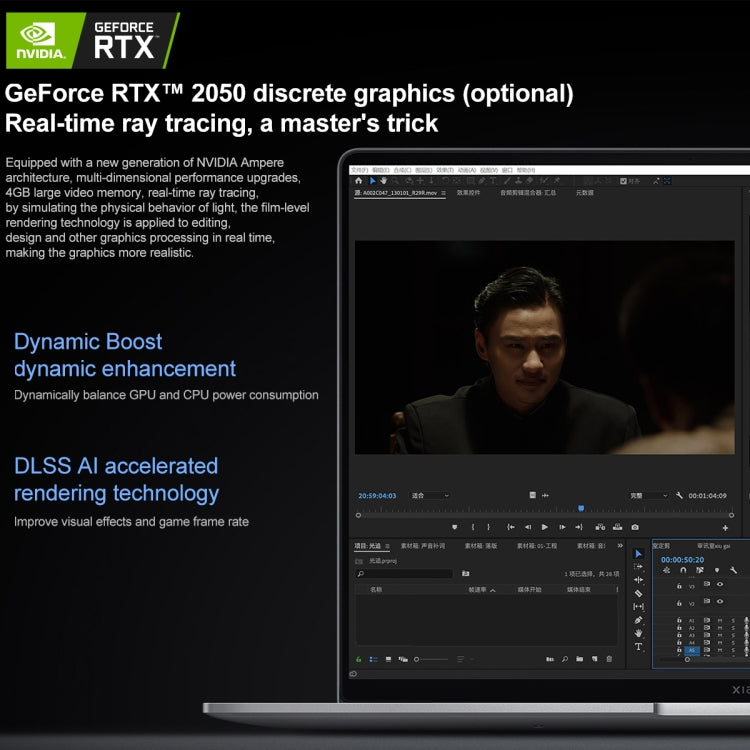Click the project thumbnail zoom slider
750x750 pixels.
(430, 659)
